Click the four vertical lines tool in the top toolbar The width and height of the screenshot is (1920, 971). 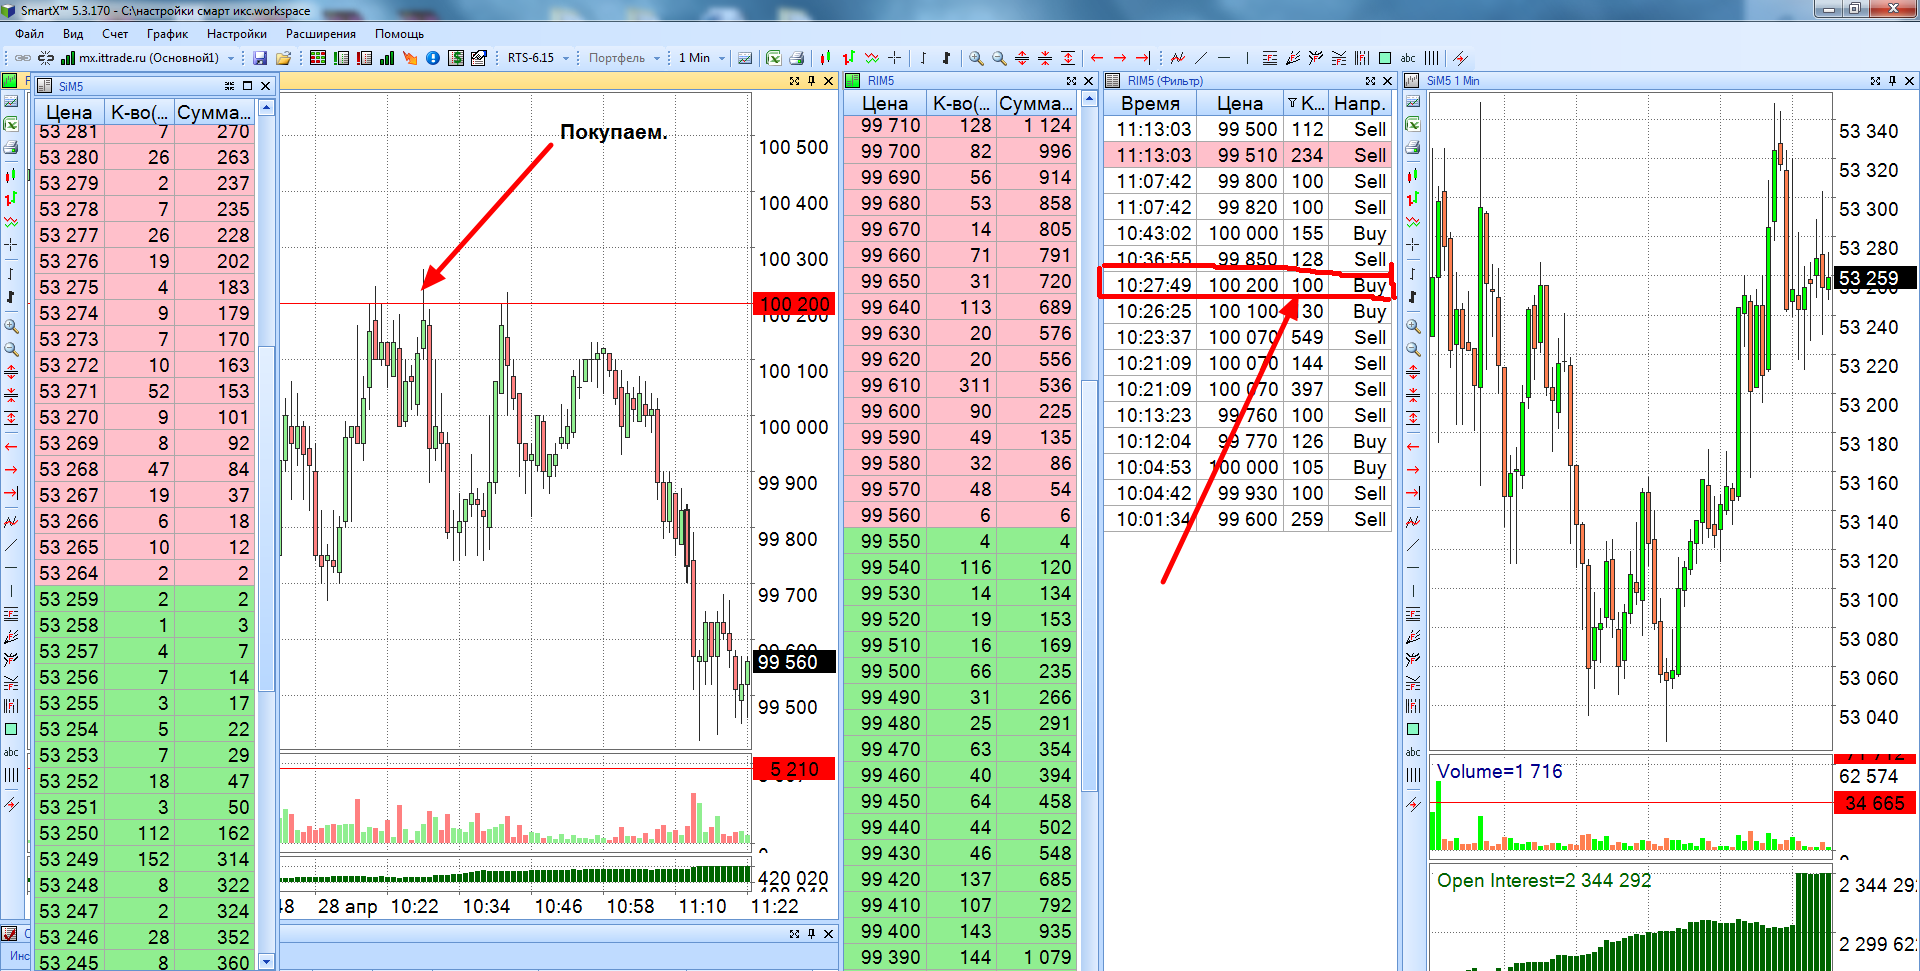(1432, 58)
